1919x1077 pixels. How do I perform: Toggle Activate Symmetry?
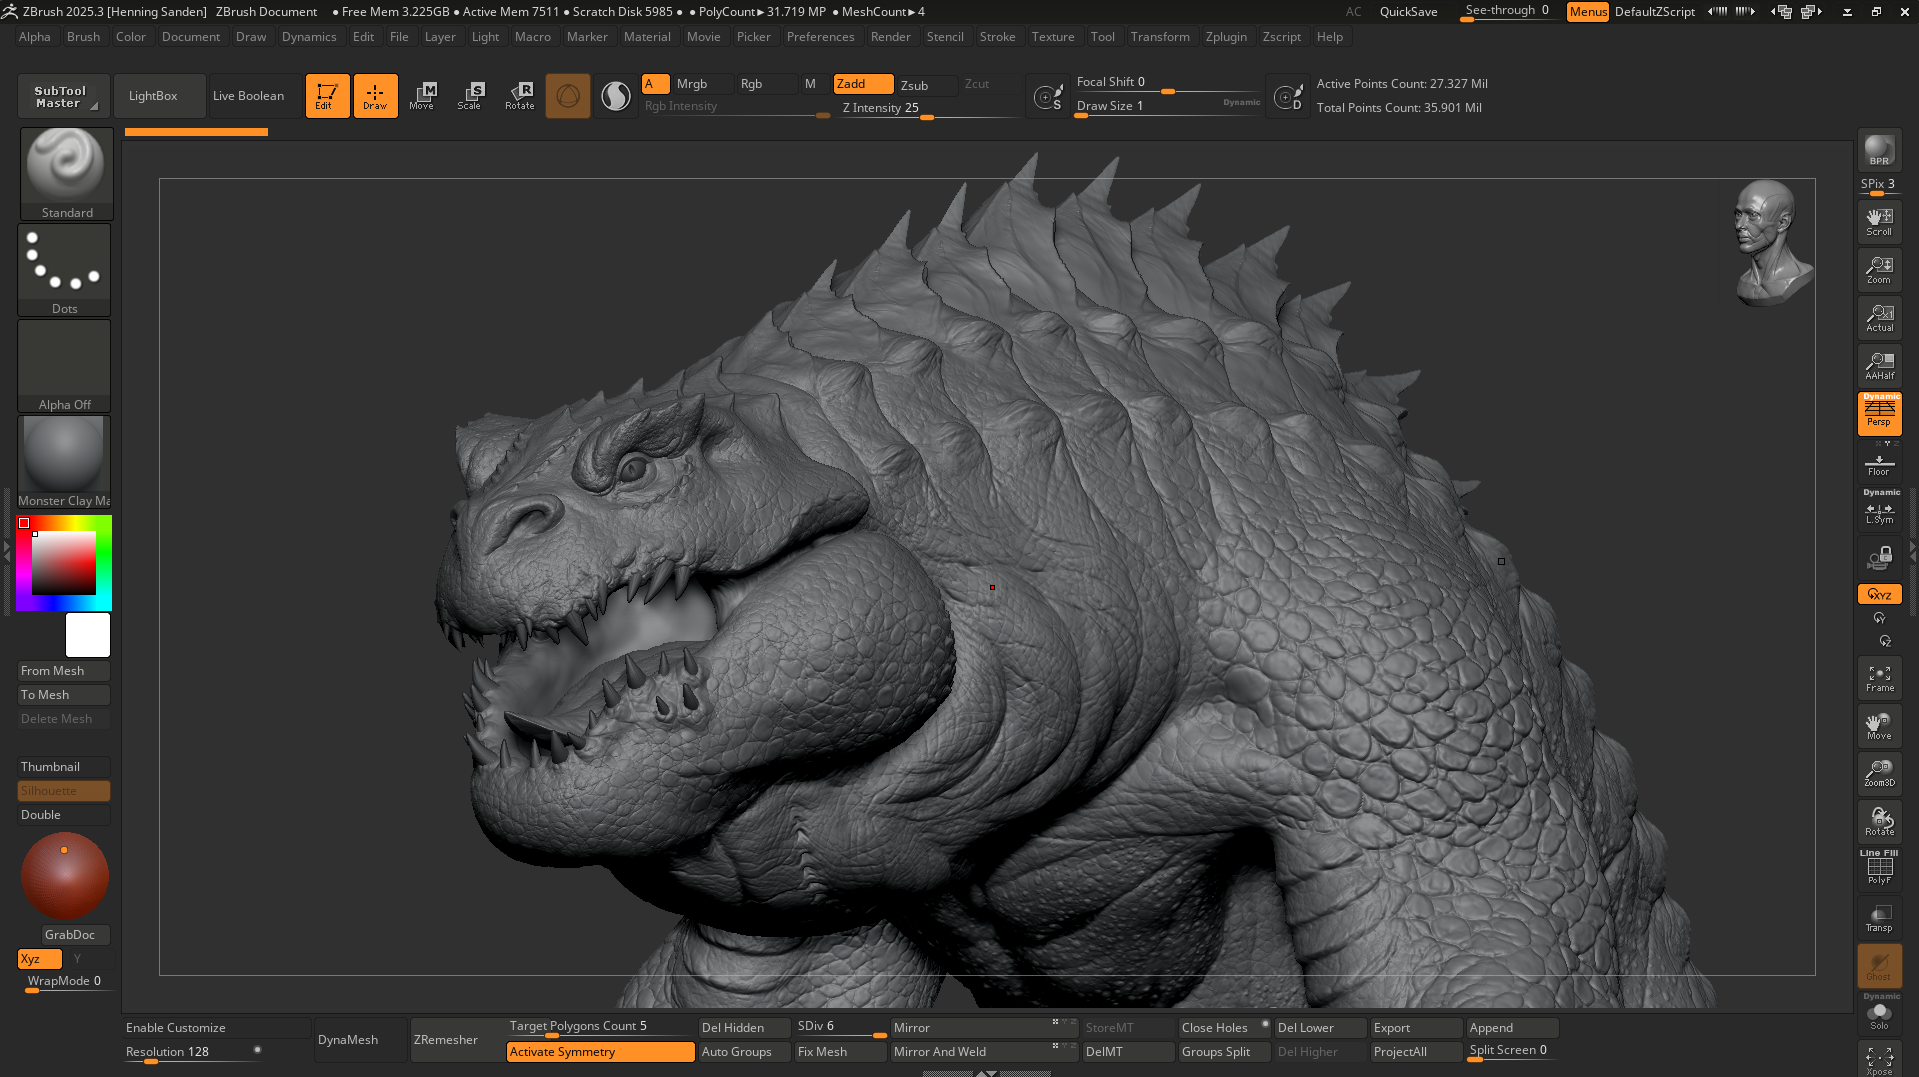[x=600, y=1052]
